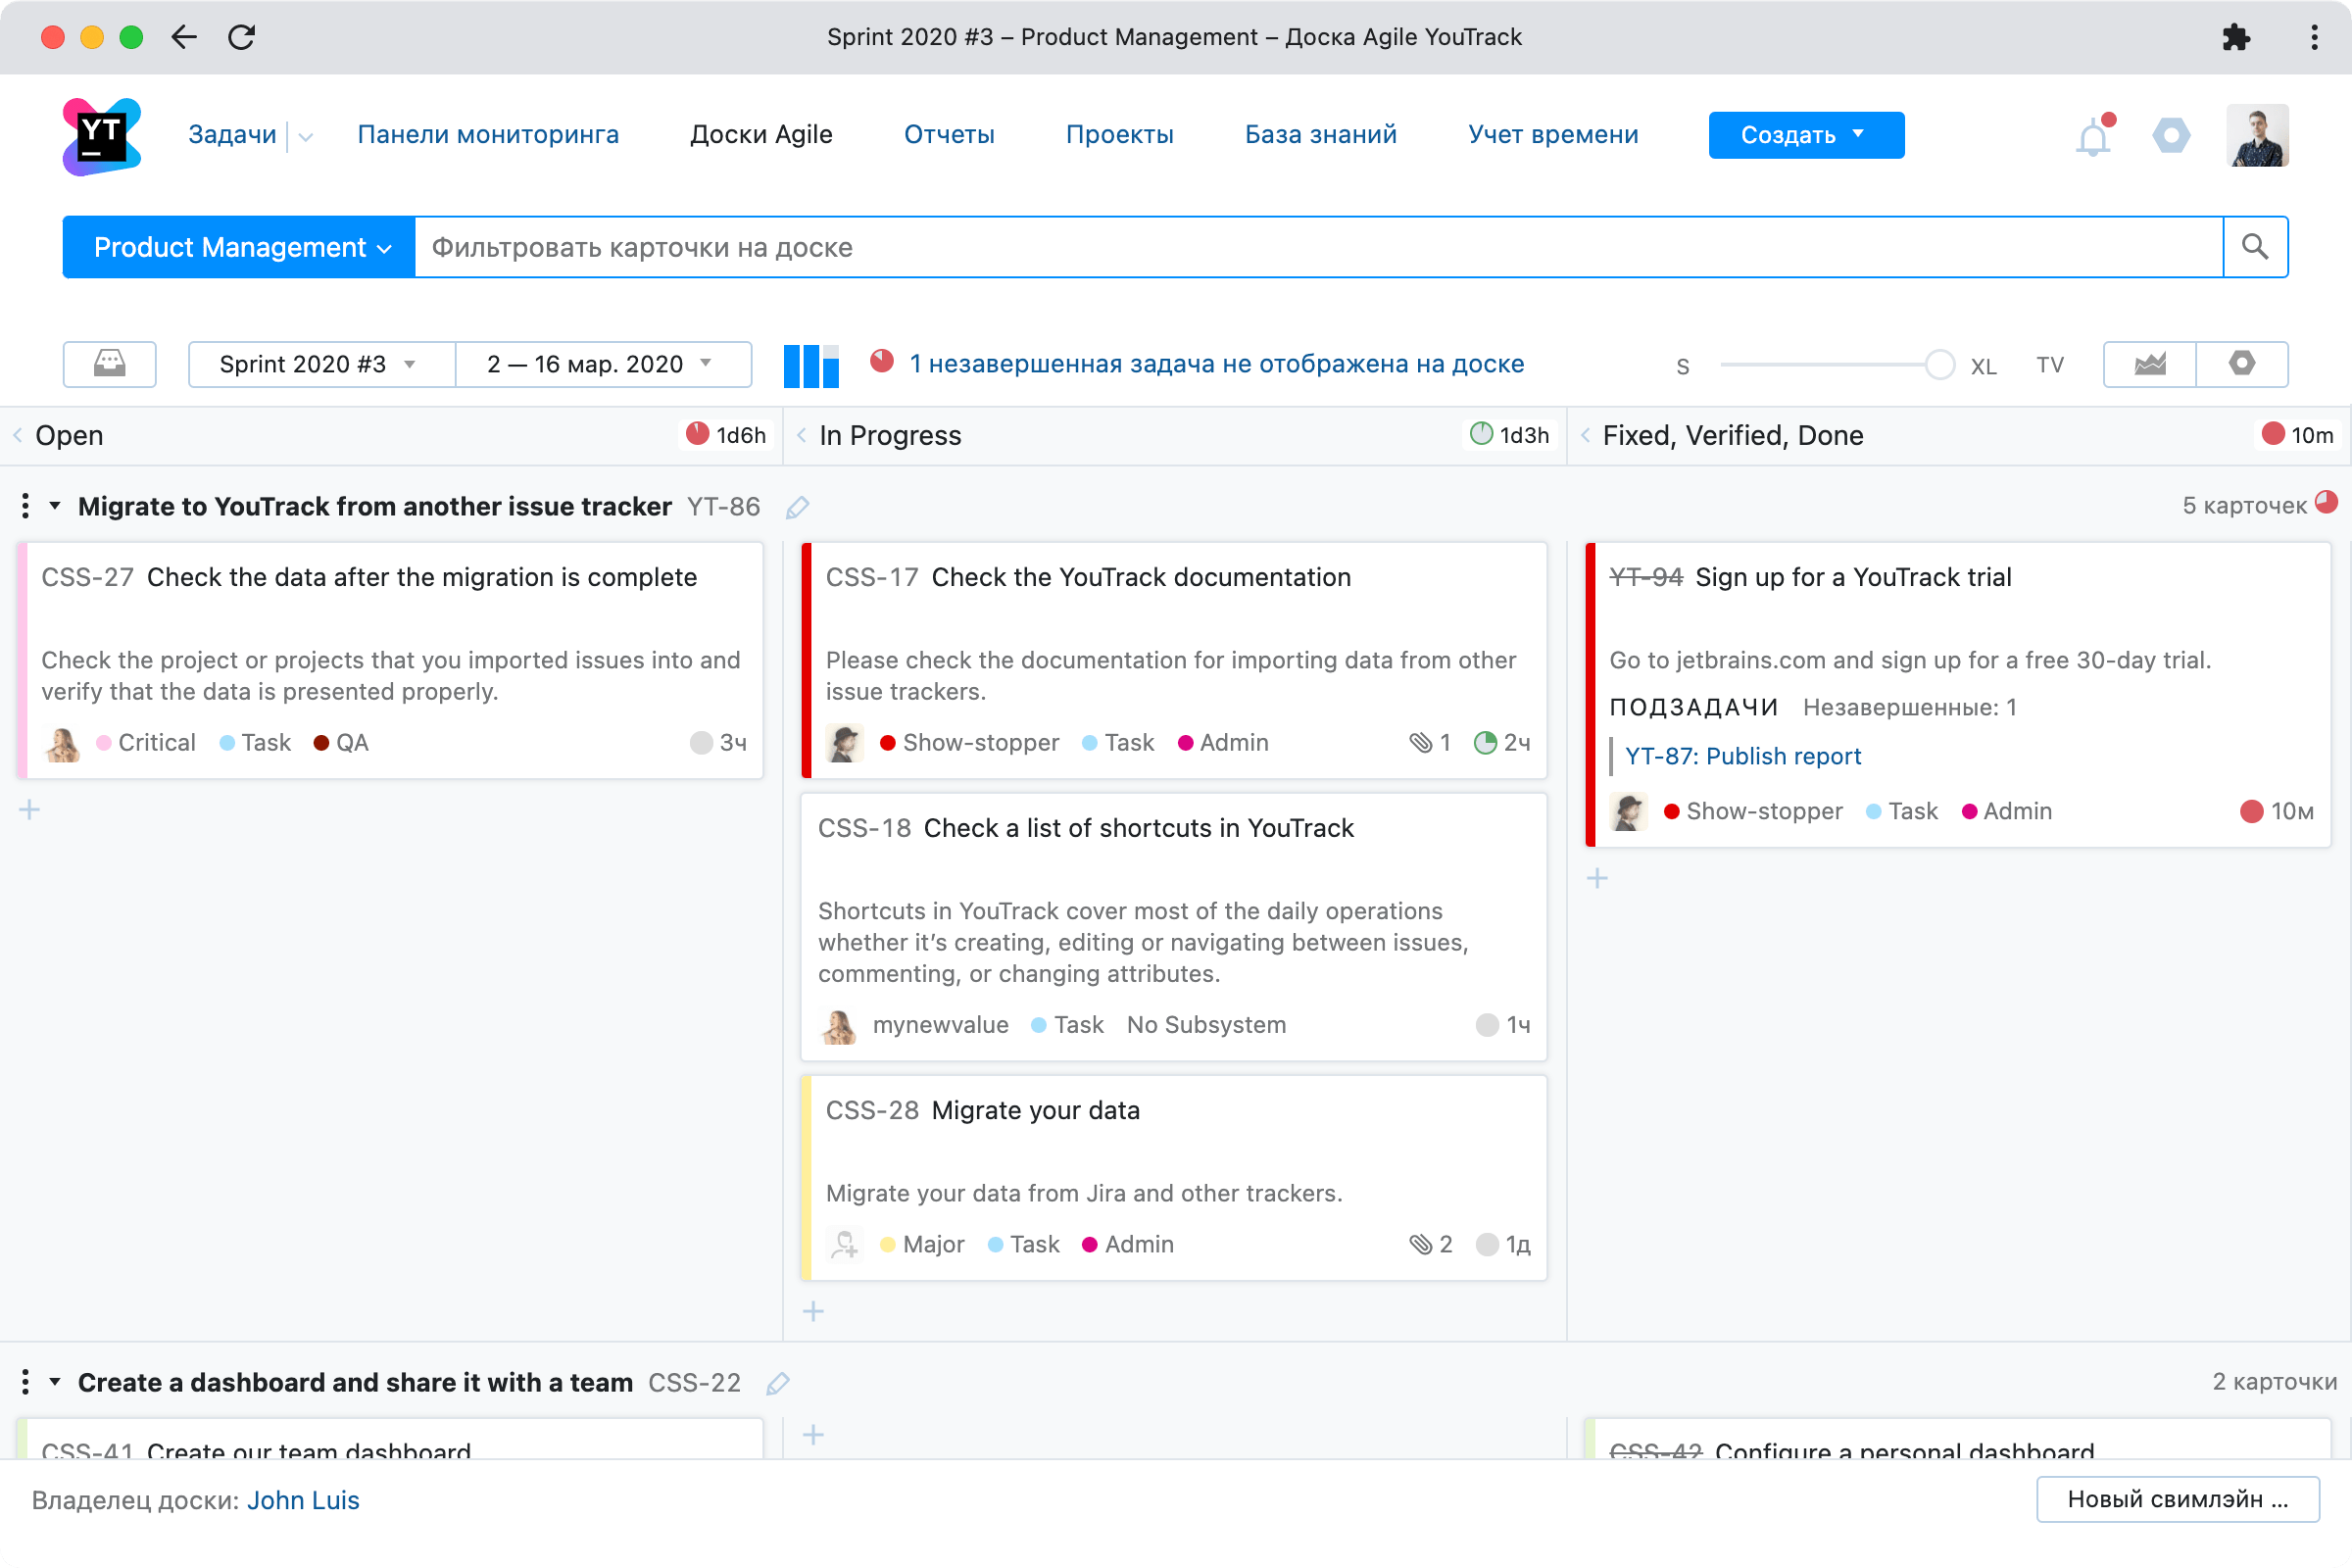Set card size to S
The height and width of the screenshot is (1568, 2352).
click(1683, 366)
